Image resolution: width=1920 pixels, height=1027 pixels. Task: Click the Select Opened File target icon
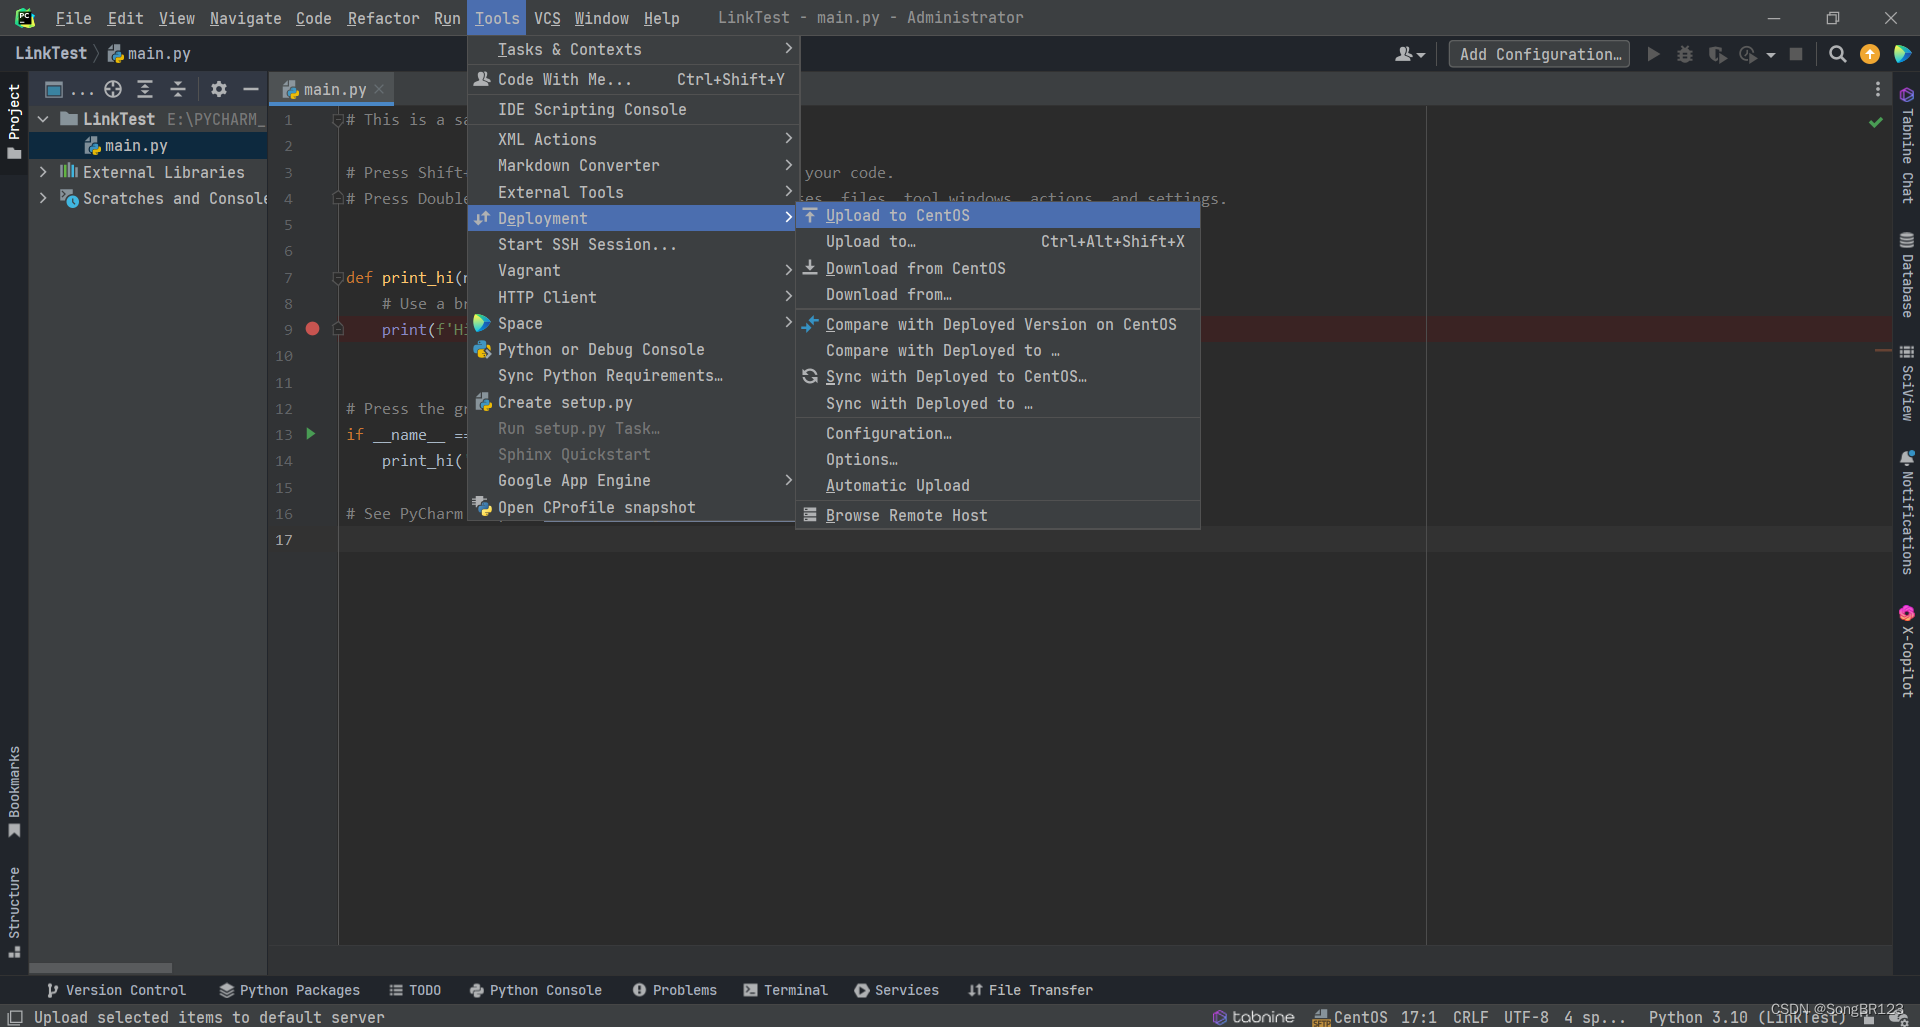113,89
